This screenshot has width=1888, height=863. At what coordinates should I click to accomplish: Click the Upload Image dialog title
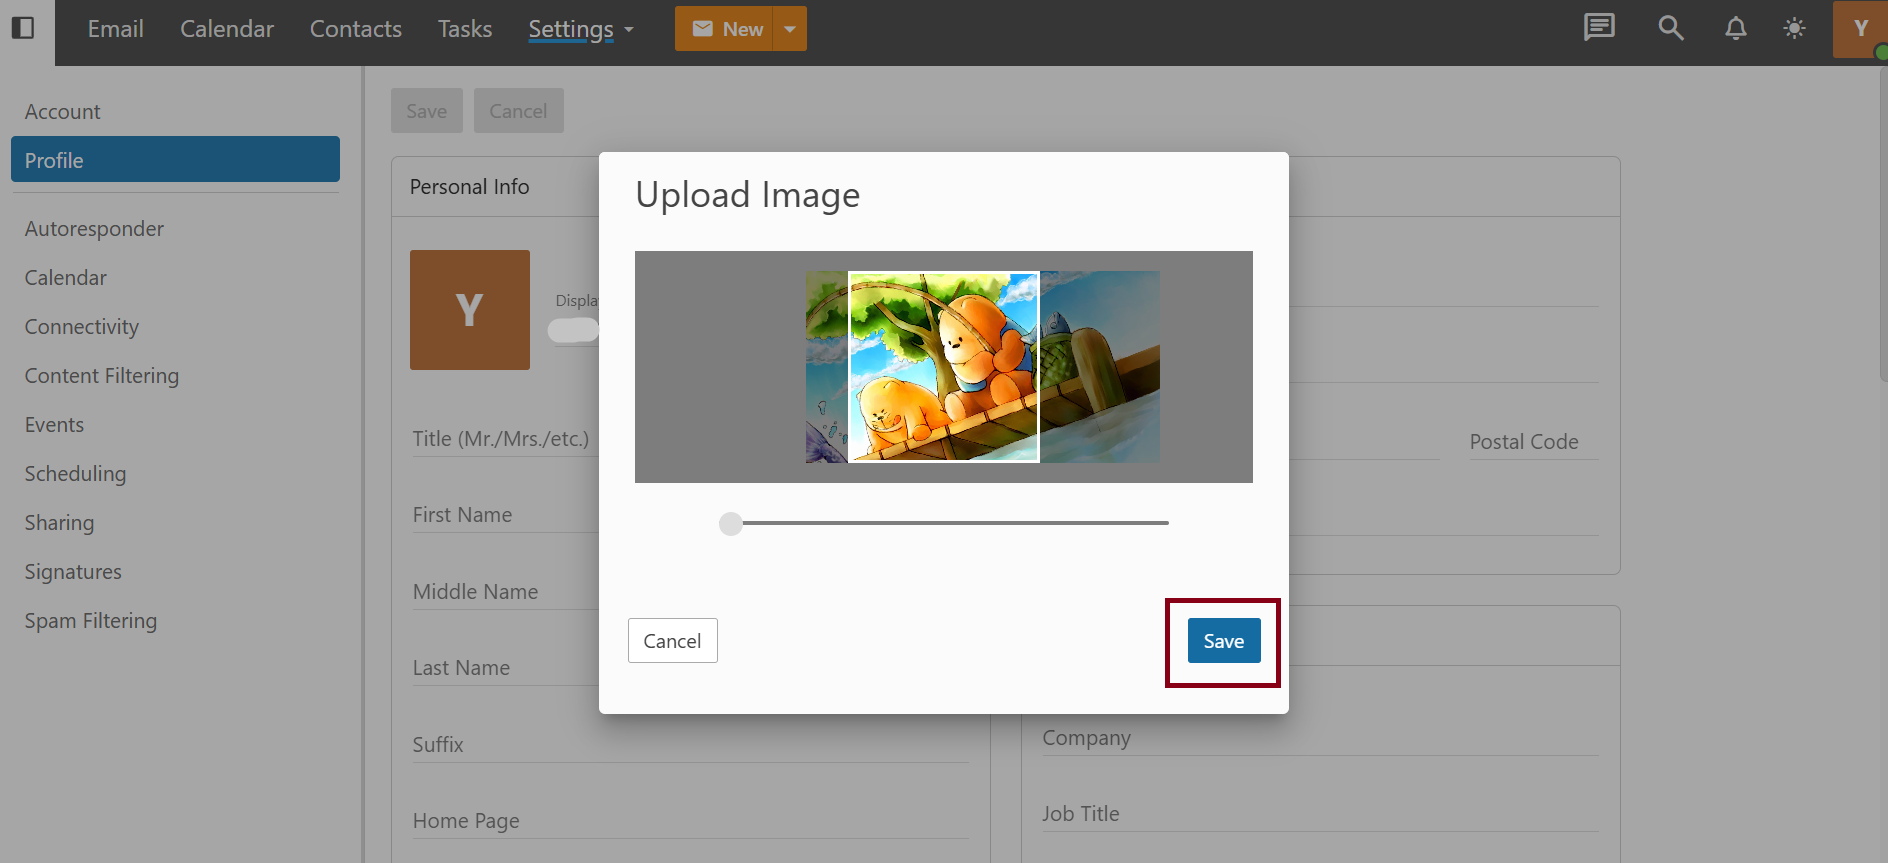tap(748, 195)
